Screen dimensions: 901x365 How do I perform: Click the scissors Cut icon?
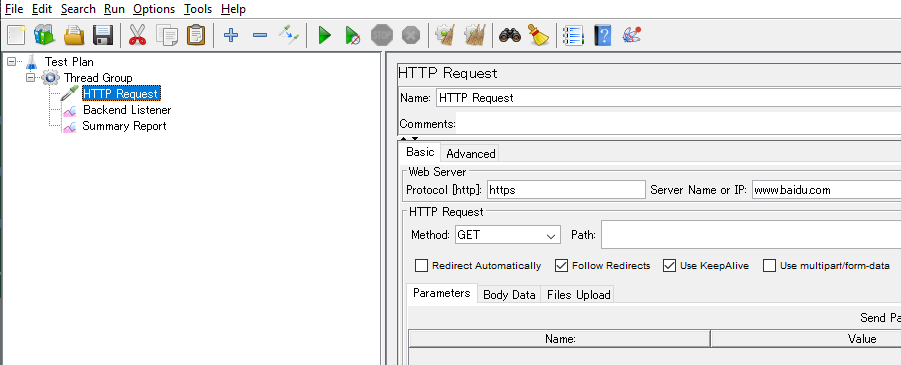[x=137, y=36]
